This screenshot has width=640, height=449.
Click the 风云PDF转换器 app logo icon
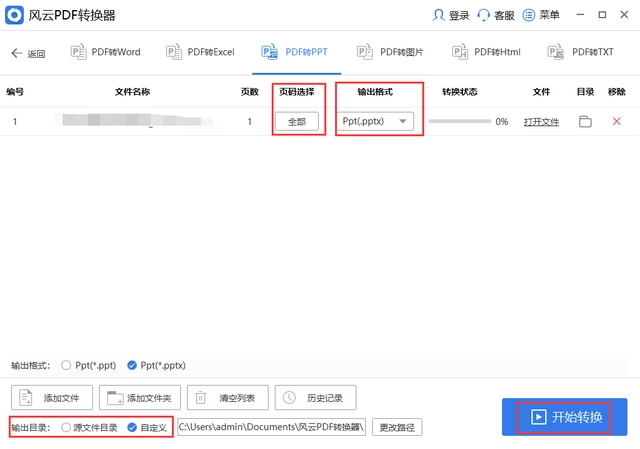[14, 16]
